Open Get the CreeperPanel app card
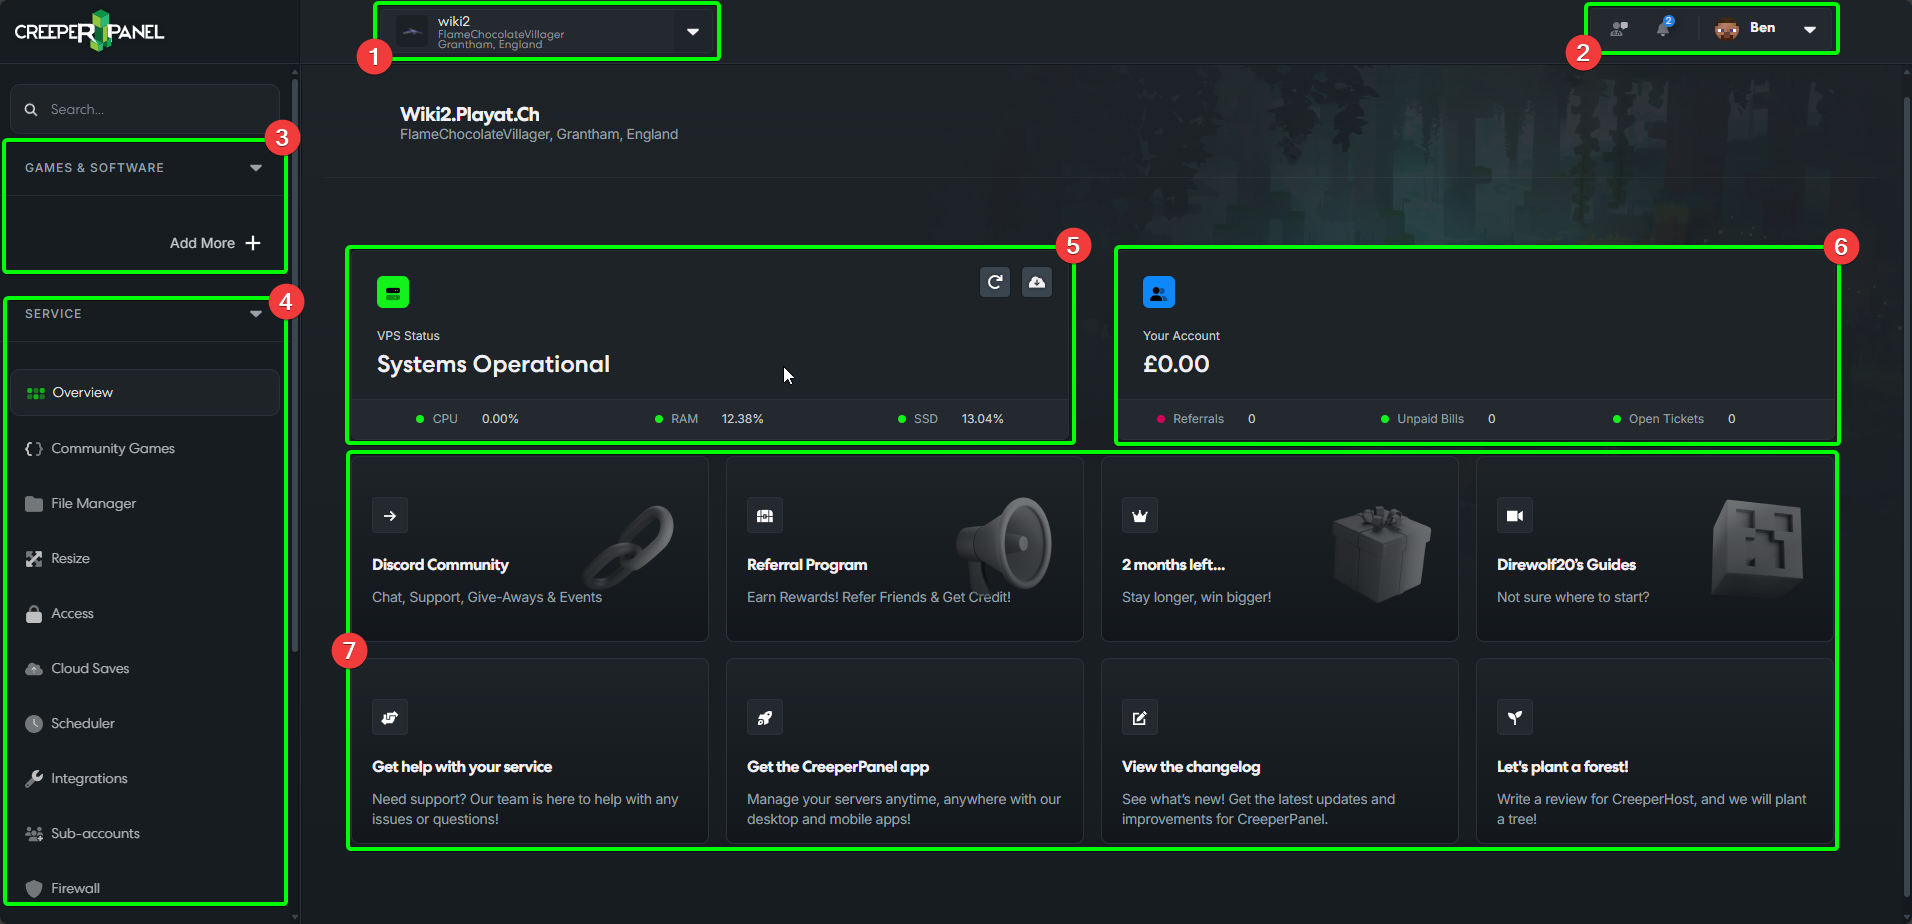 coord(905,751)
